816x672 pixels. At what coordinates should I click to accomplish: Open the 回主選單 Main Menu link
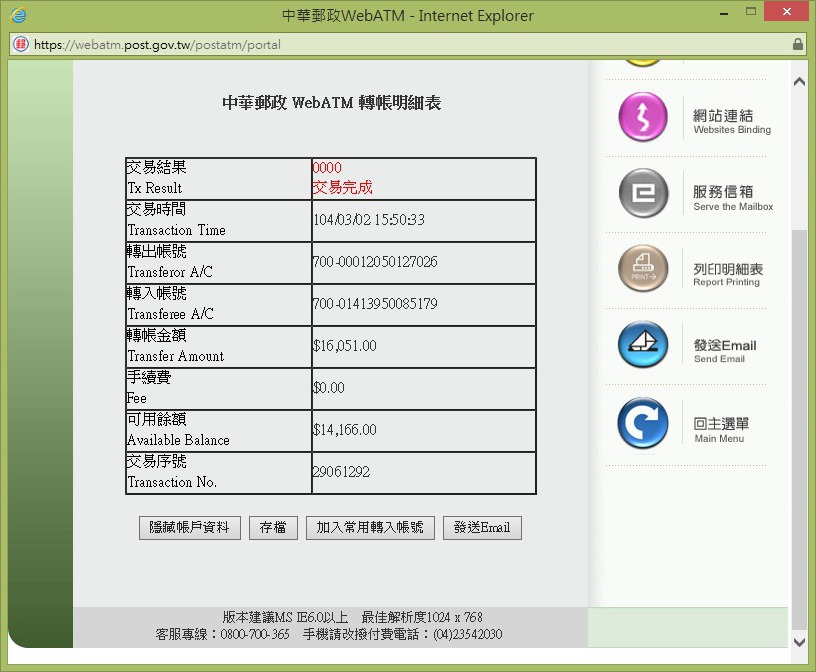tap(721, 430)
